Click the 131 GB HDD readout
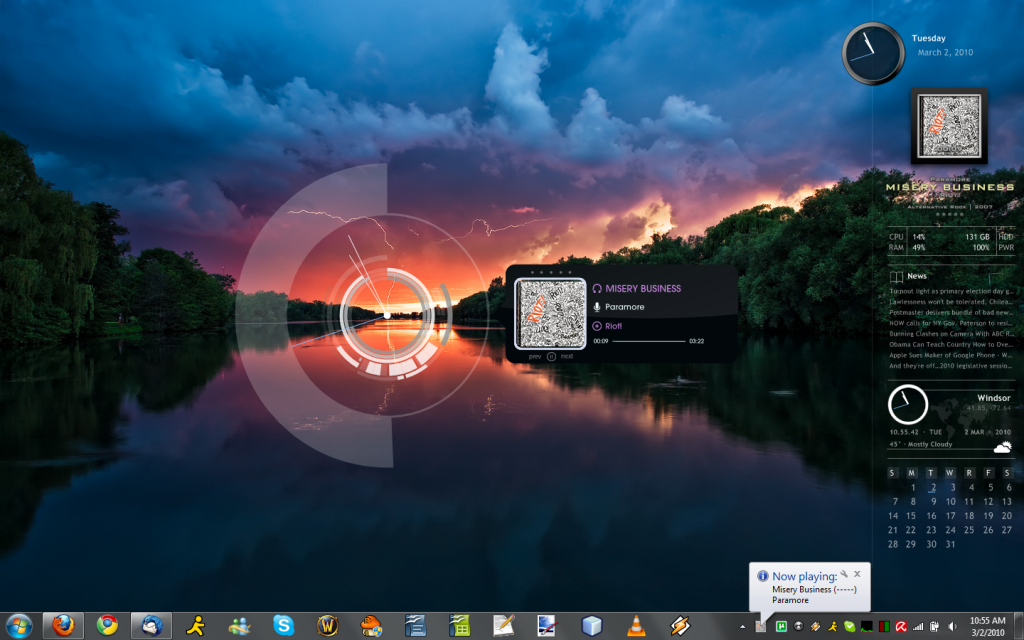 coord(978,237)
